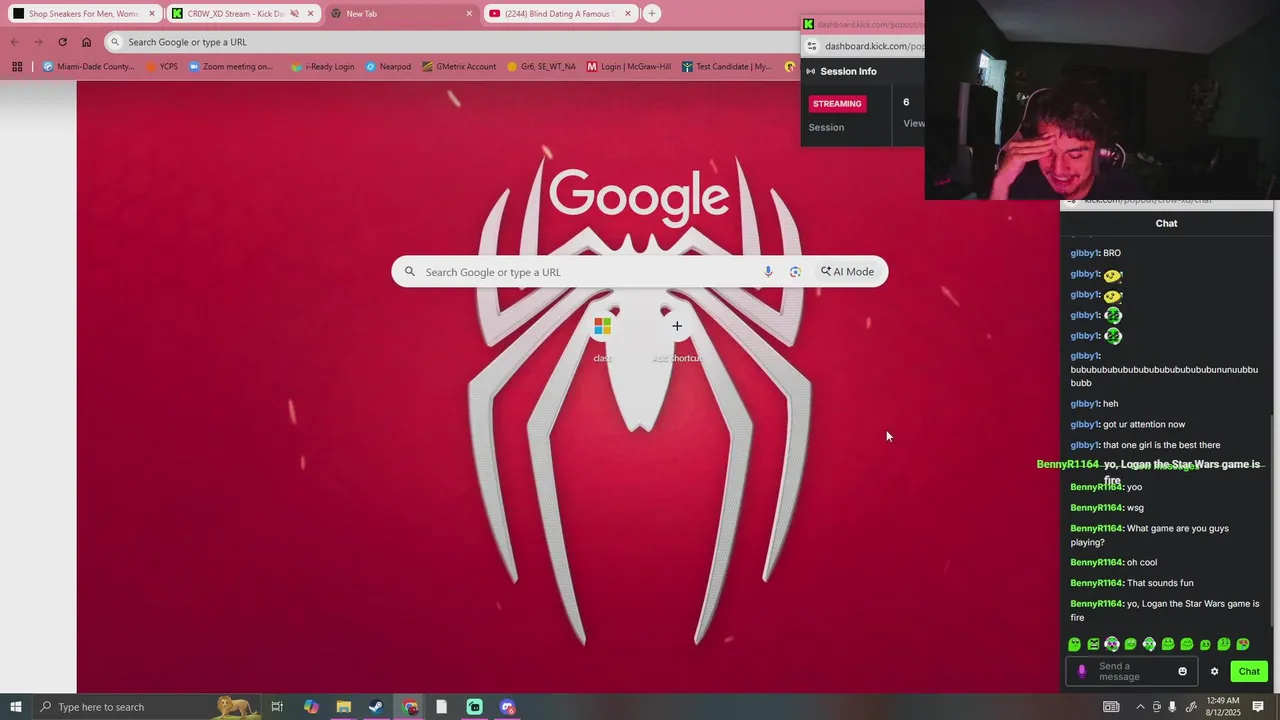Open i-Ready Login bookmark
1280x720 pixels.
(x=322, y=67)
